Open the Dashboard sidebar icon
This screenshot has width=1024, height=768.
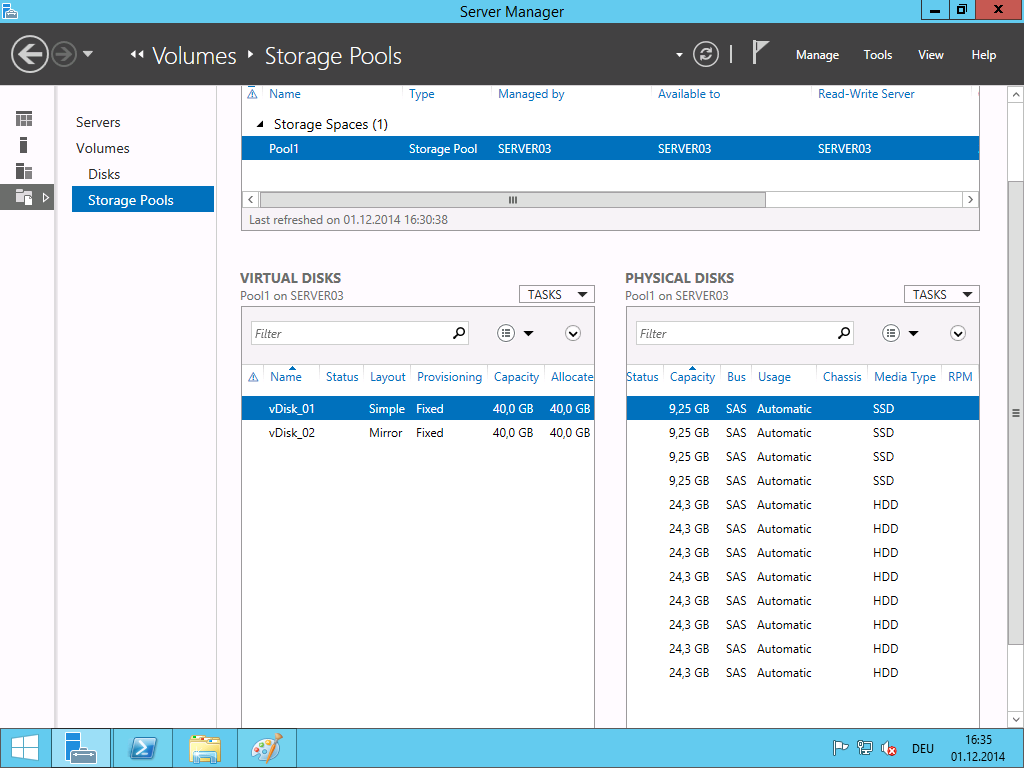tap(24, 119)
